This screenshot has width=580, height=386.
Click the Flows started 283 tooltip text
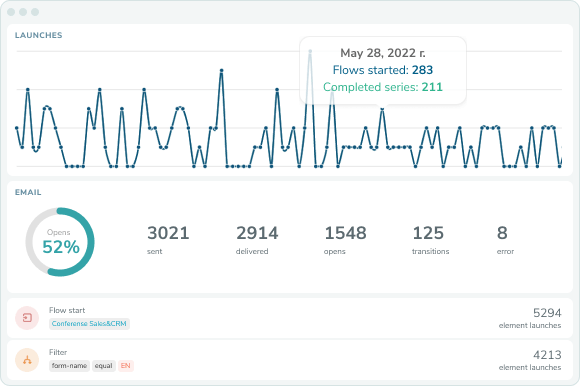pos(382,70)
